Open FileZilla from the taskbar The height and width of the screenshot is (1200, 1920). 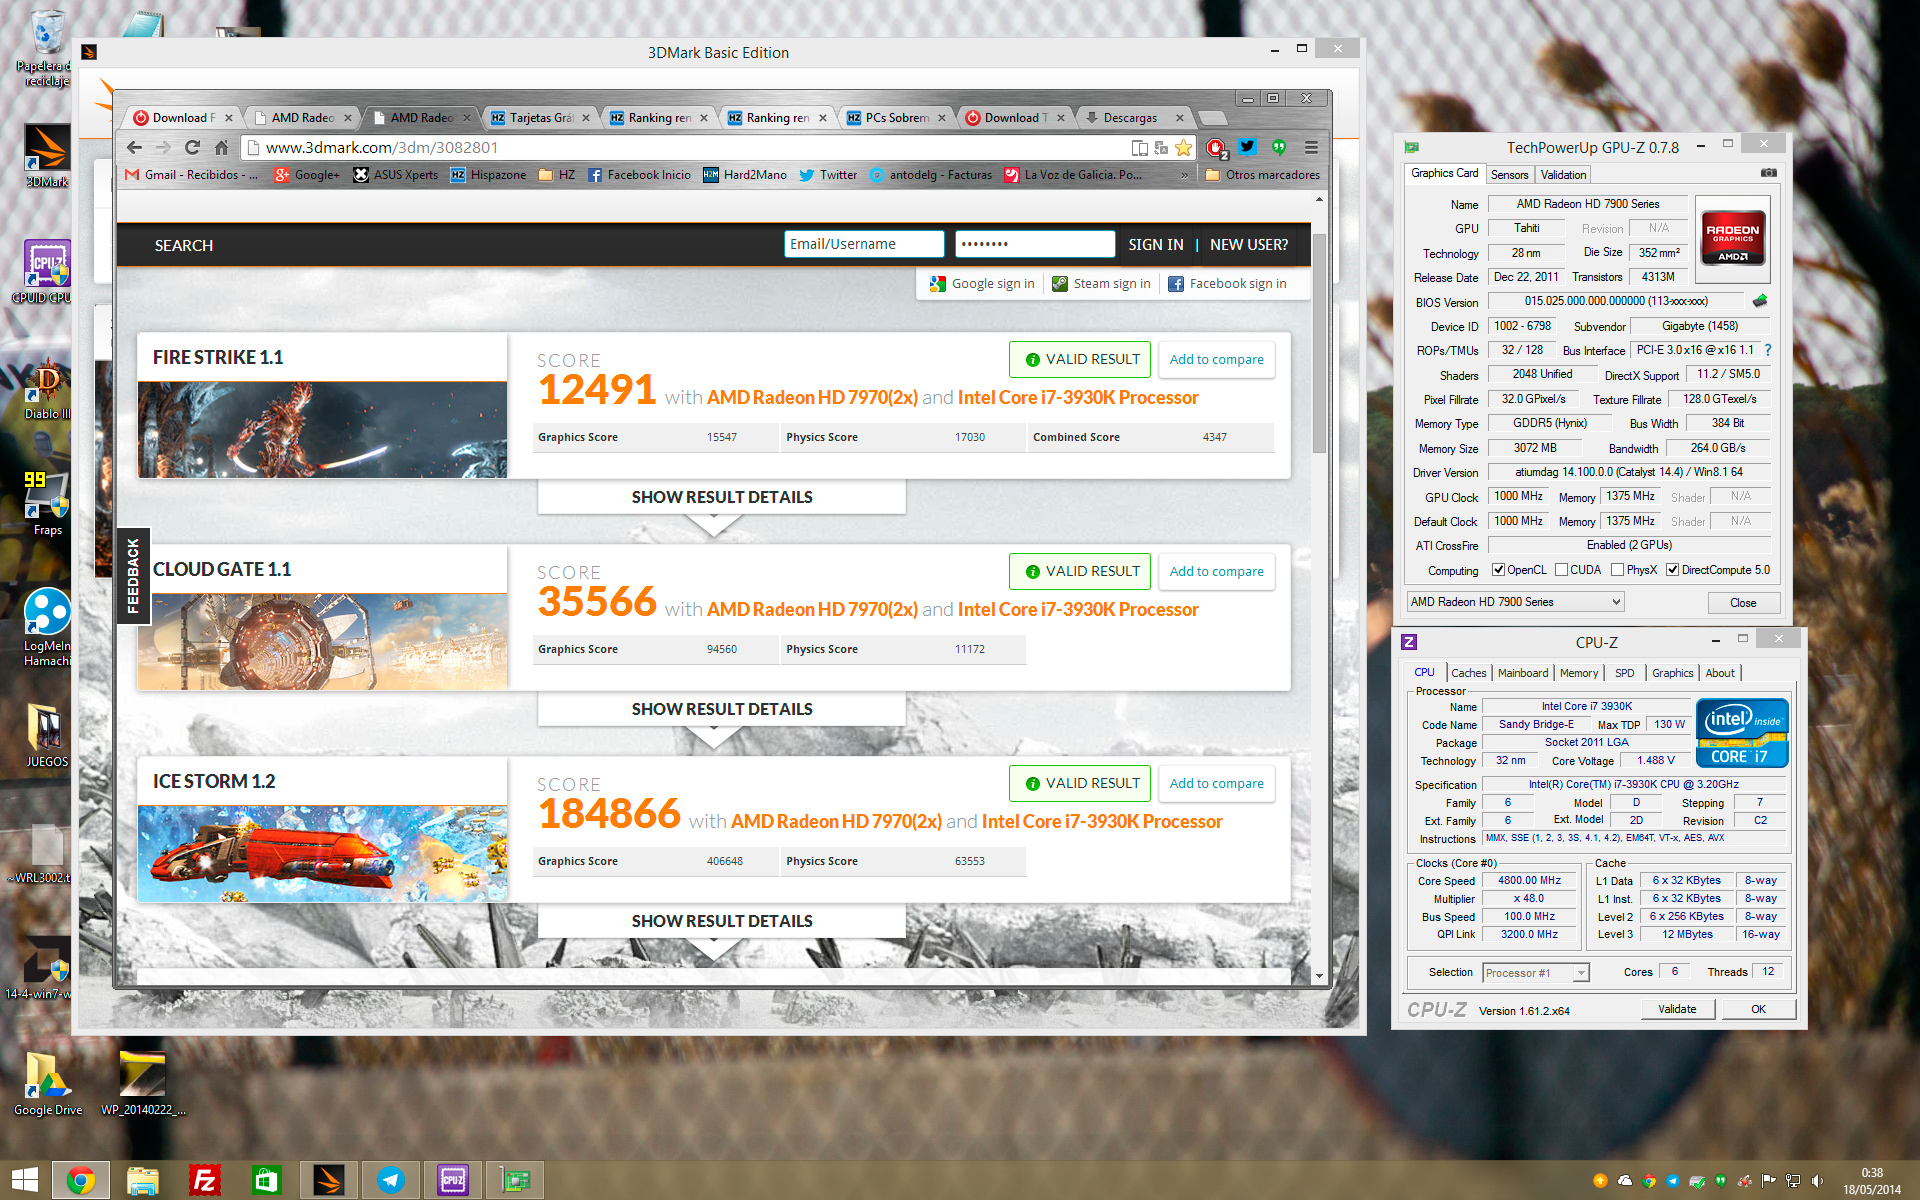point(204,1181)
